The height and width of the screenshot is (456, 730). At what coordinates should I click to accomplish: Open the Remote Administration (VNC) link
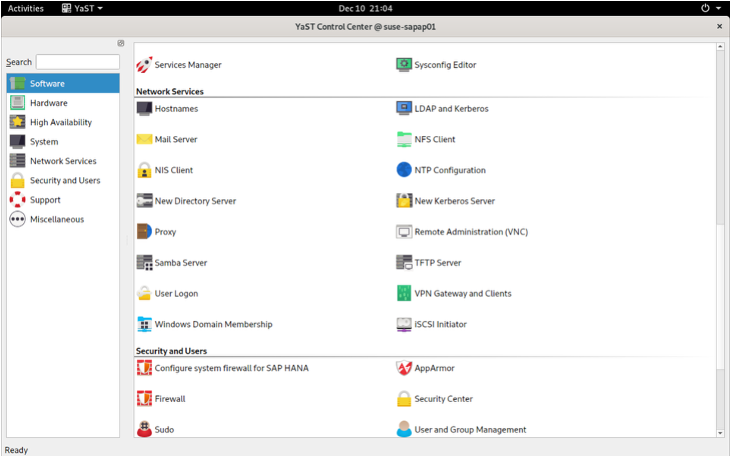tap(471, 232)
